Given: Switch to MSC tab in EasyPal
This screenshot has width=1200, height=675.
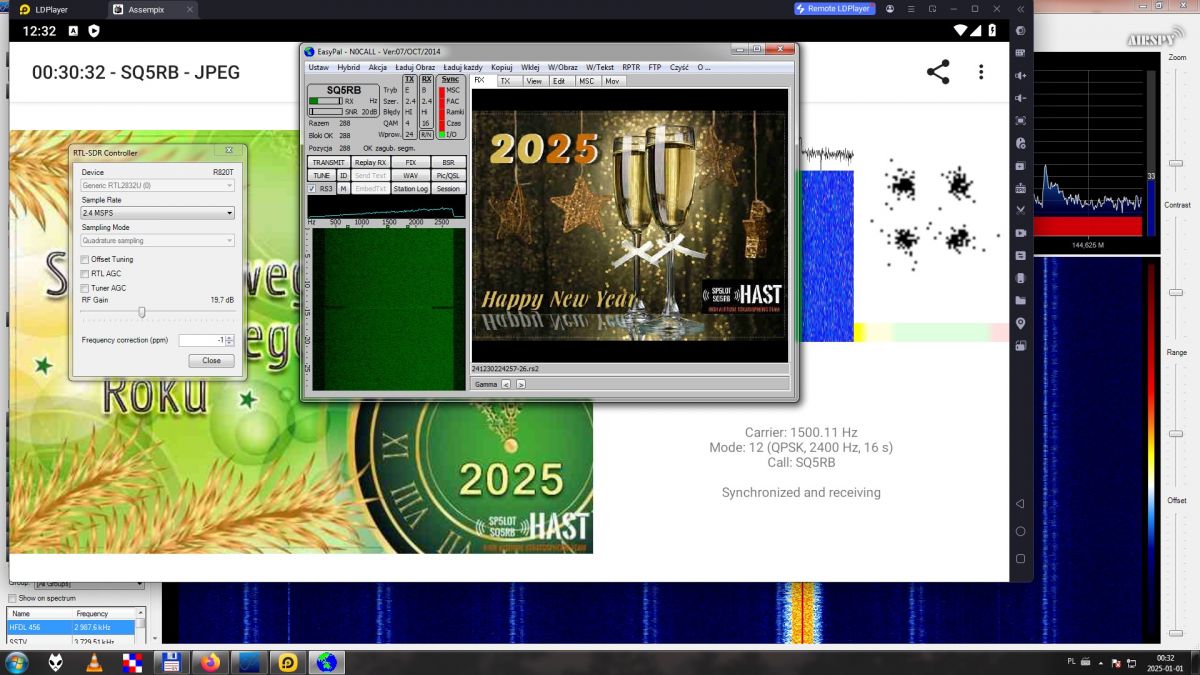Looking at the screenshot, I should 586,81.
